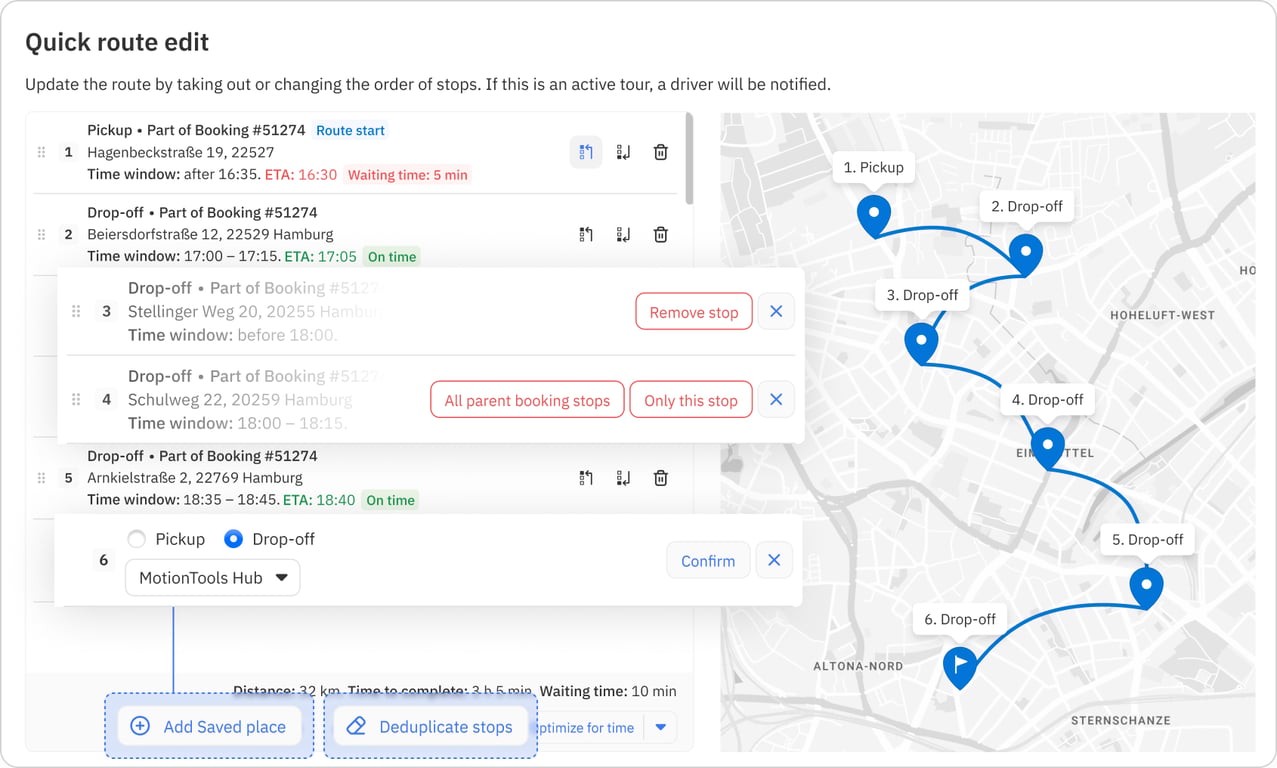Delete stop 5 Arnkielstraße with trash icon
The height and width of the screenshot is (768, 1277).
661,478
